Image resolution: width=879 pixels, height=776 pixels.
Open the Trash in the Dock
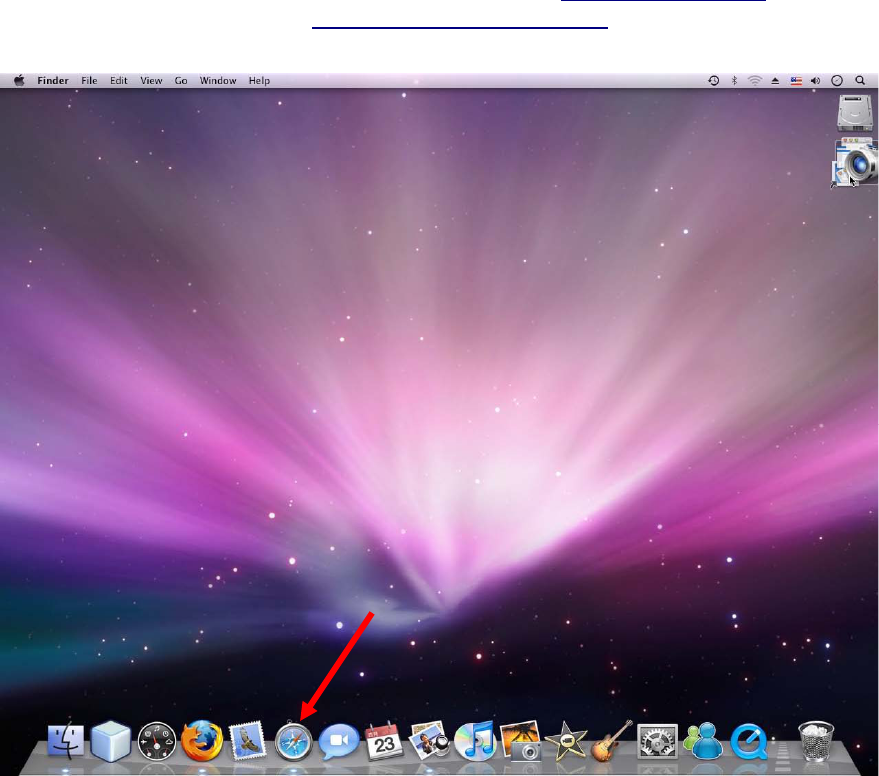(816, 741)
